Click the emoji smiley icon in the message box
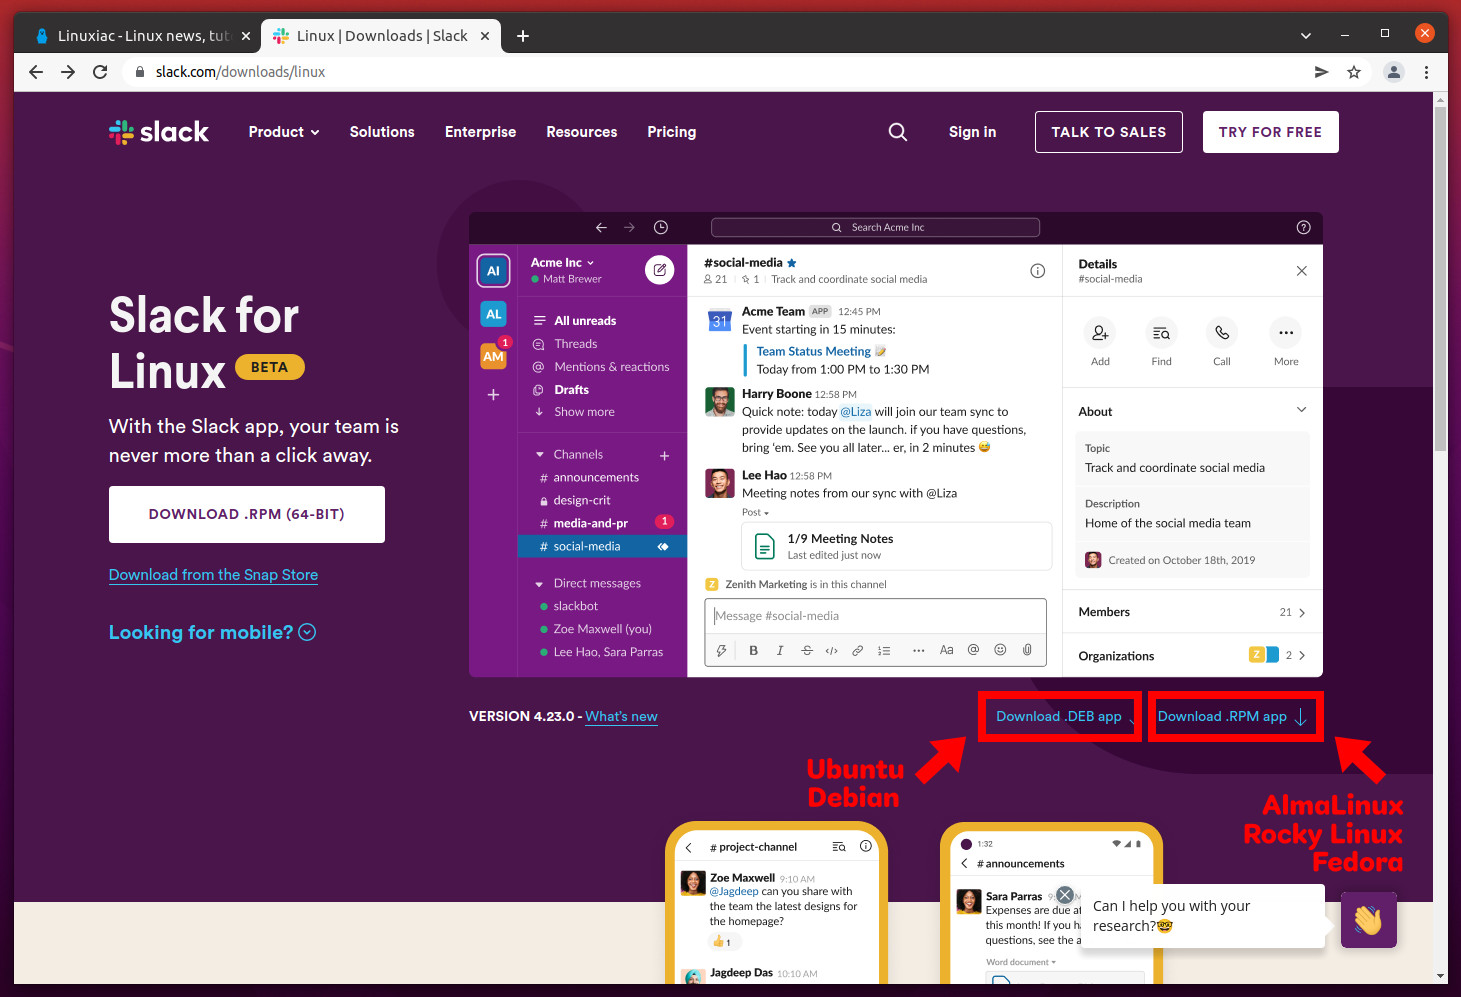 [1000, 650]
